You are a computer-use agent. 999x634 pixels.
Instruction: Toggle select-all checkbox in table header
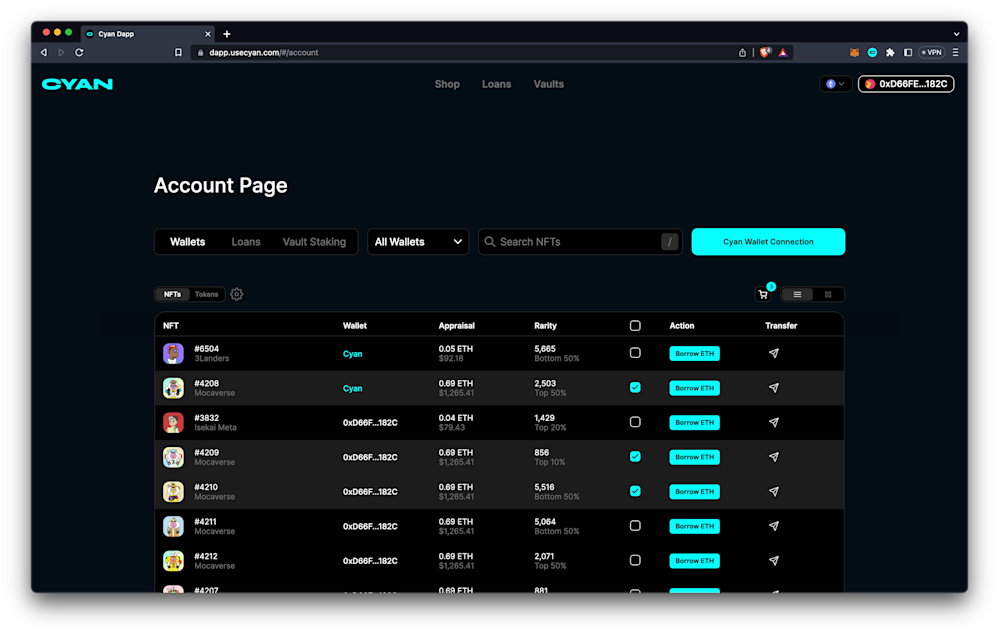click(635, 326)
